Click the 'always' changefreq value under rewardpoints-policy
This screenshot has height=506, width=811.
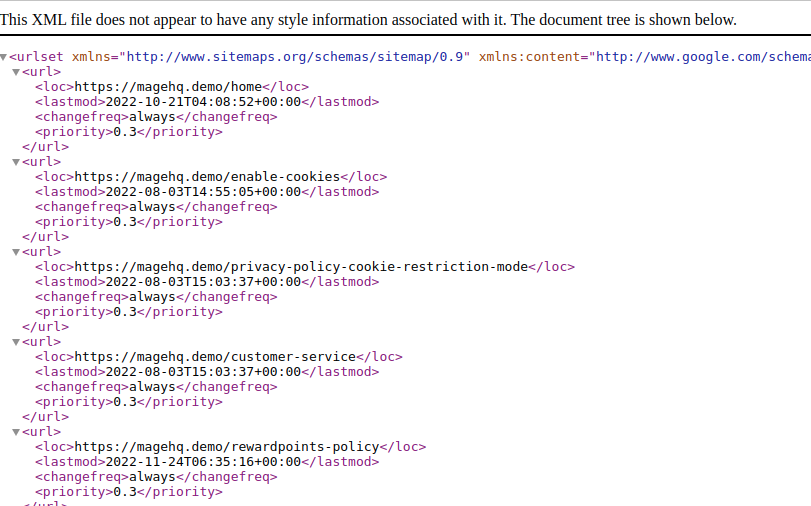point(152,477)
